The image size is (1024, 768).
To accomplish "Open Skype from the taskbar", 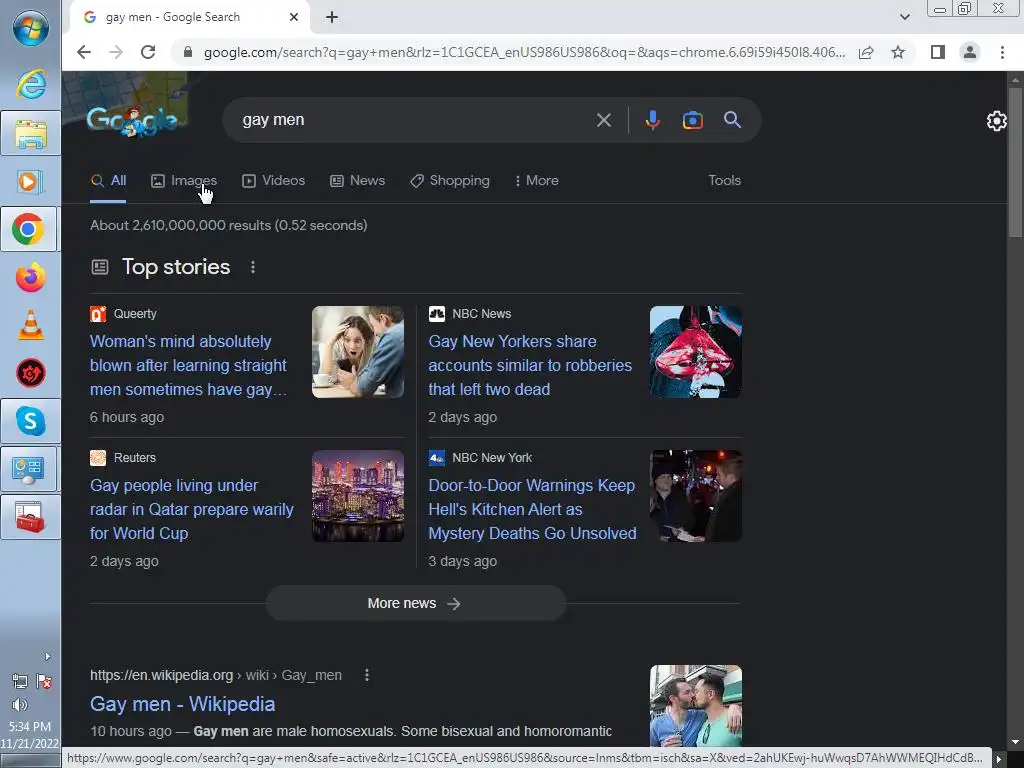I will [x=31, y=421].
